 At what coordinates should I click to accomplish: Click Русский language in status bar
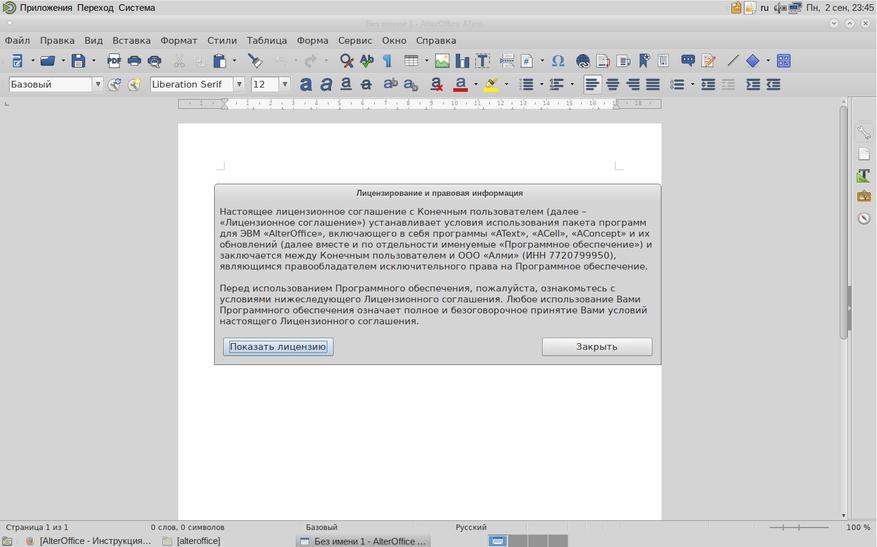coord(471,527)
